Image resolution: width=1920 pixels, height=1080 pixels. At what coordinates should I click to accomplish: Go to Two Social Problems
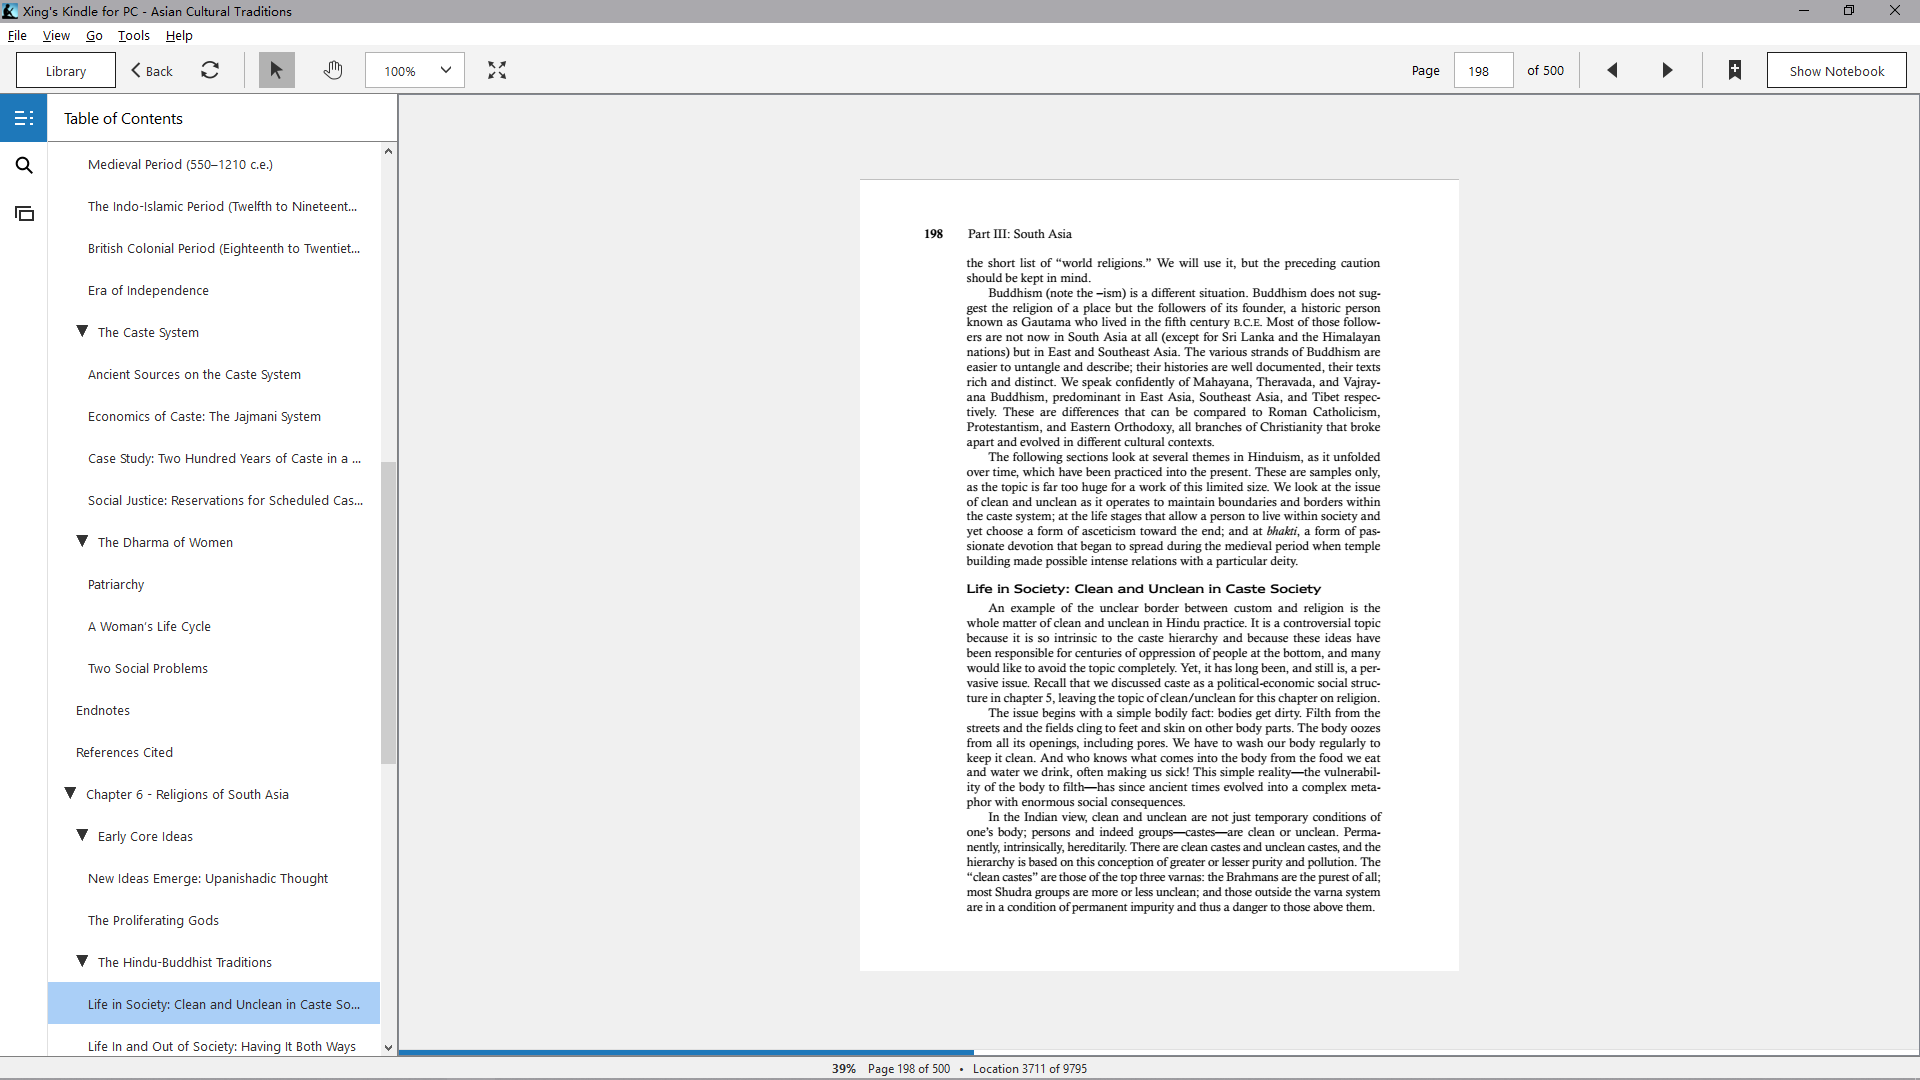coord(148,669)
